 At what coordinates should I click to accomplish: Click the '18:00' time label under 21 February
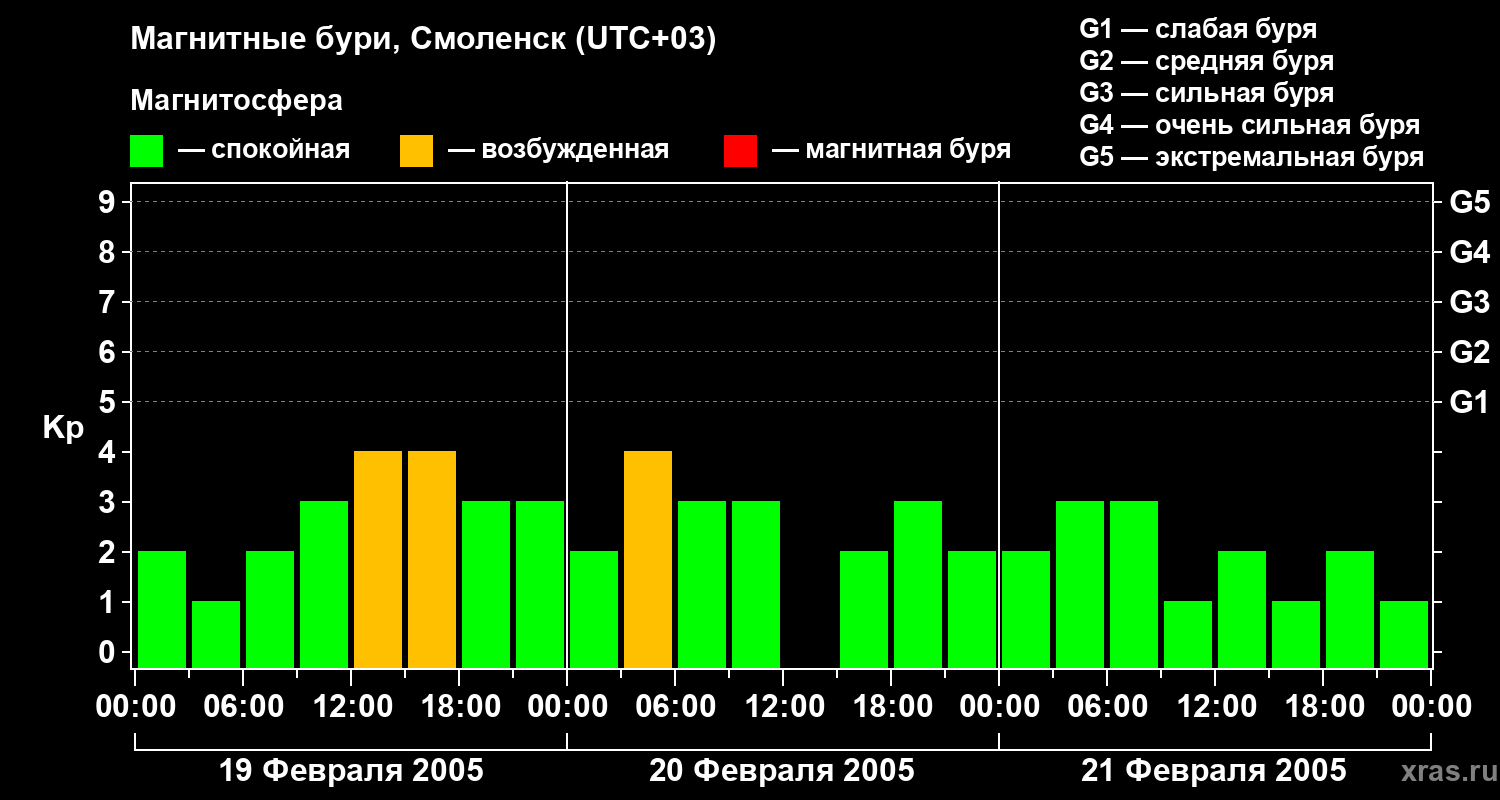[x=1323, y=708]
